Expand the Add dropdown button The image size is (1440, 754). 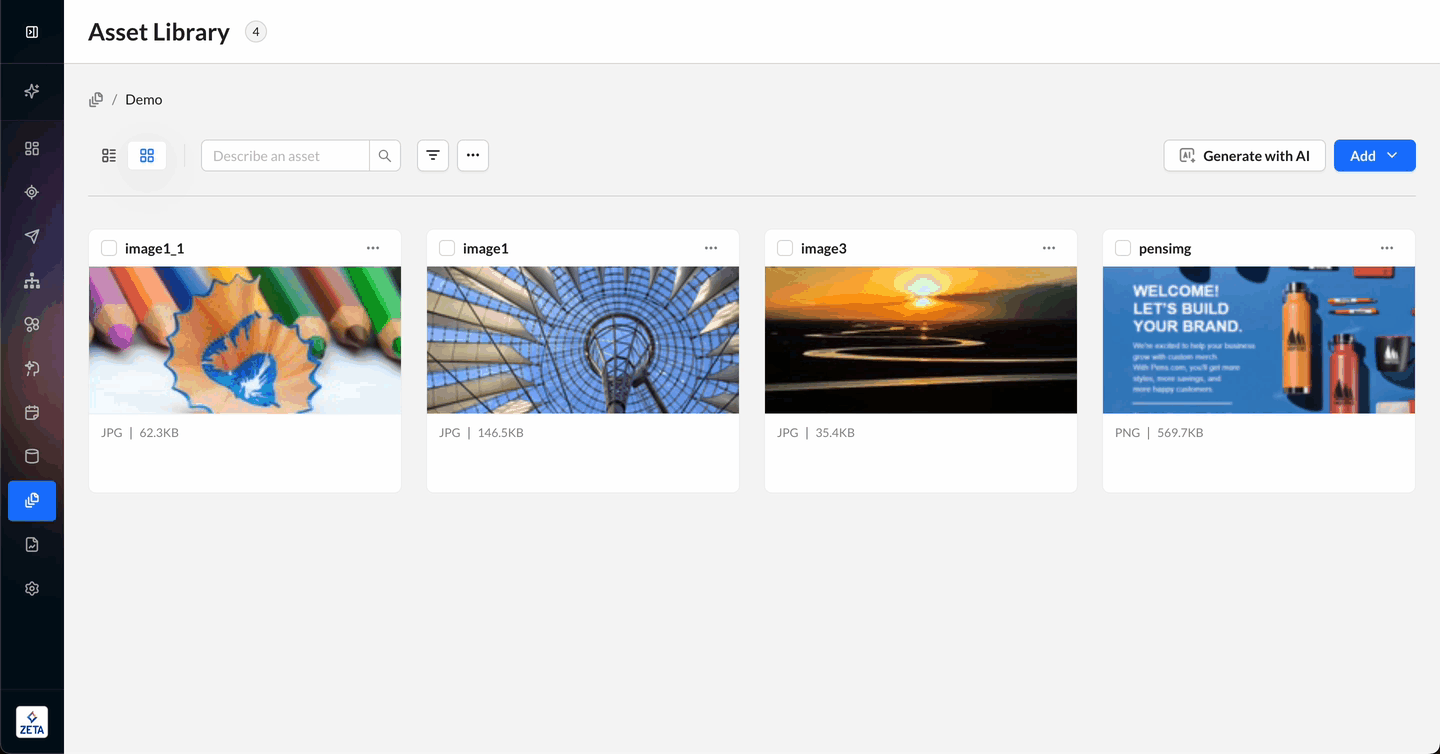[1374, 156]
